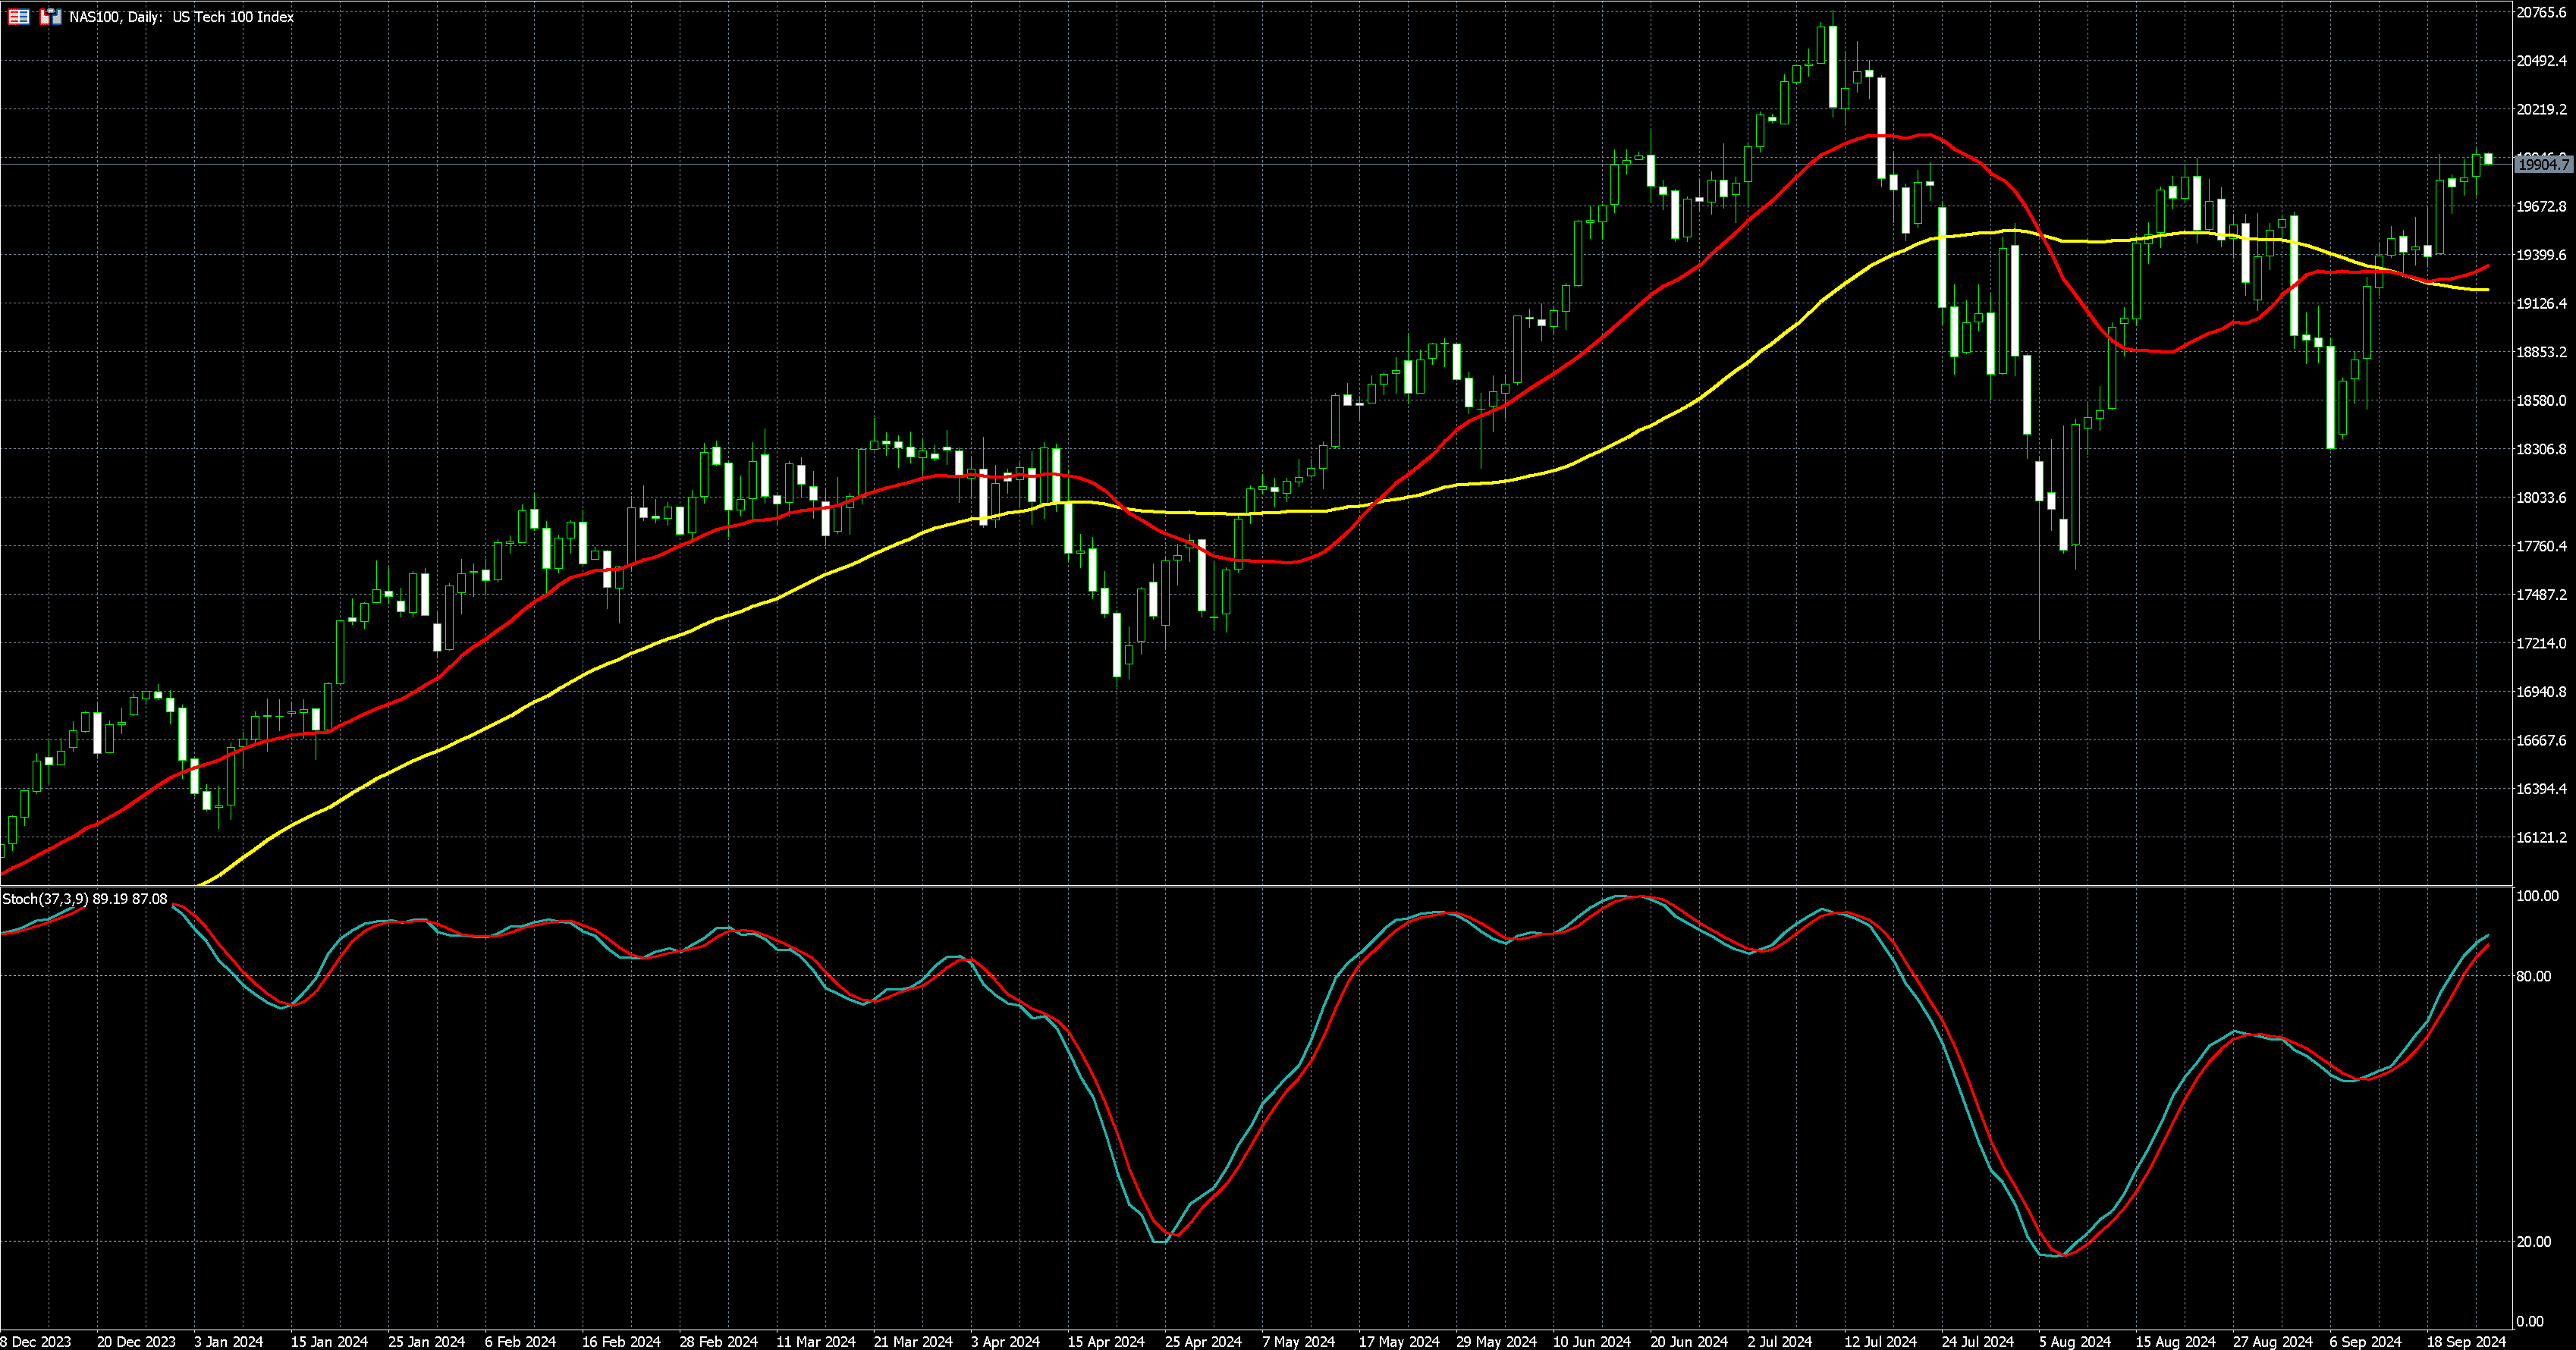The width and height of the screenshot is (2576, 1350).
Task: Click the current price label 19904.7
Action: tap(2543, 165)
